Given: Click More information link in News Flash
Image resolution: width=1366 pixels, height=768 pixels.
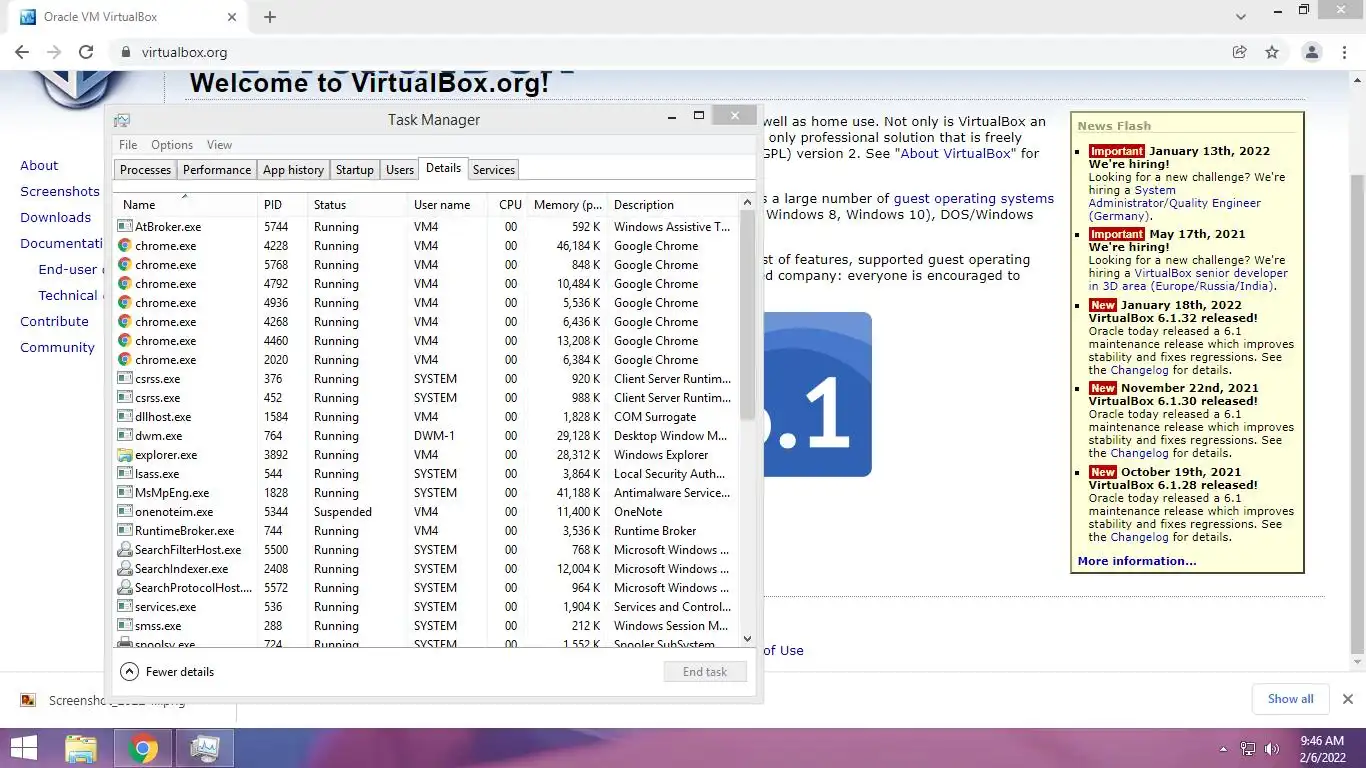Looking at the screenshot, I should 1137,561.
